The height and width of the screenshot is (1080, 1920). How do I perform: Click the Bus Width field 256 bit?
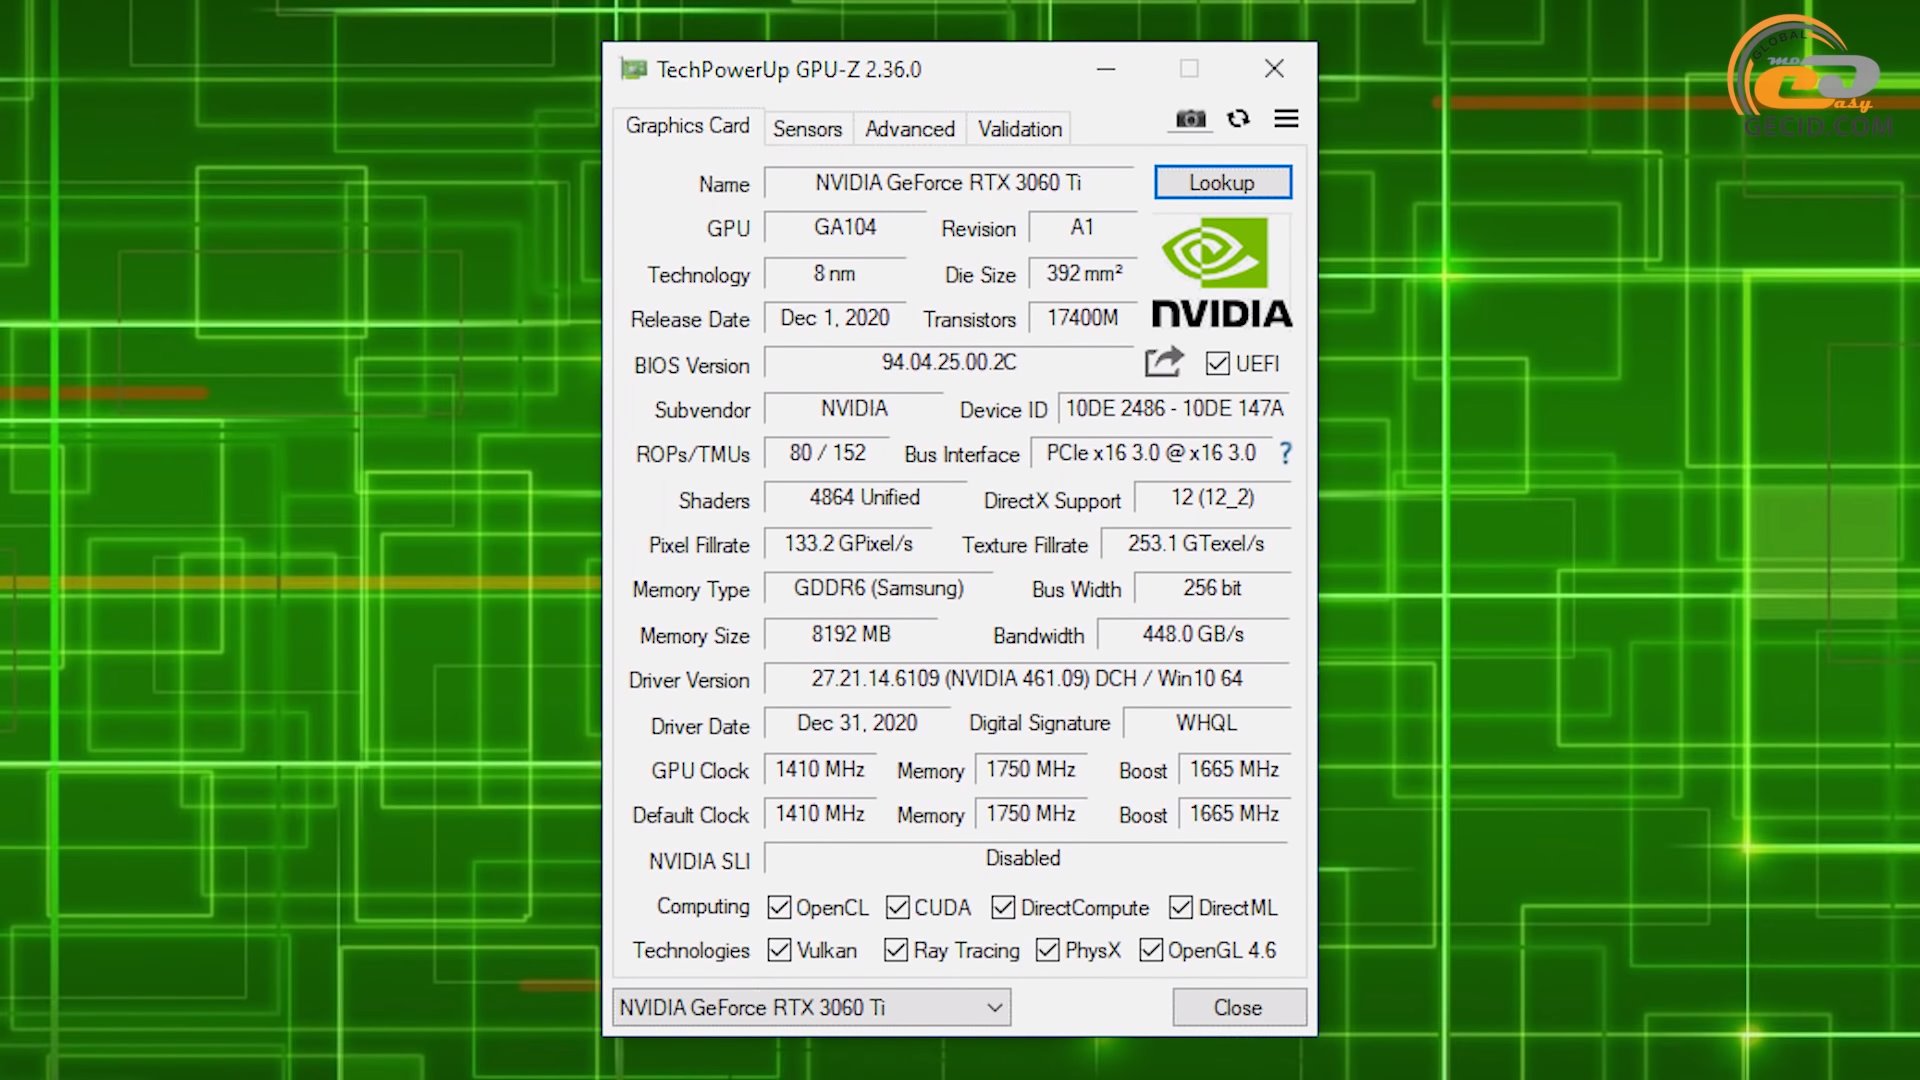coord(1213,588)
